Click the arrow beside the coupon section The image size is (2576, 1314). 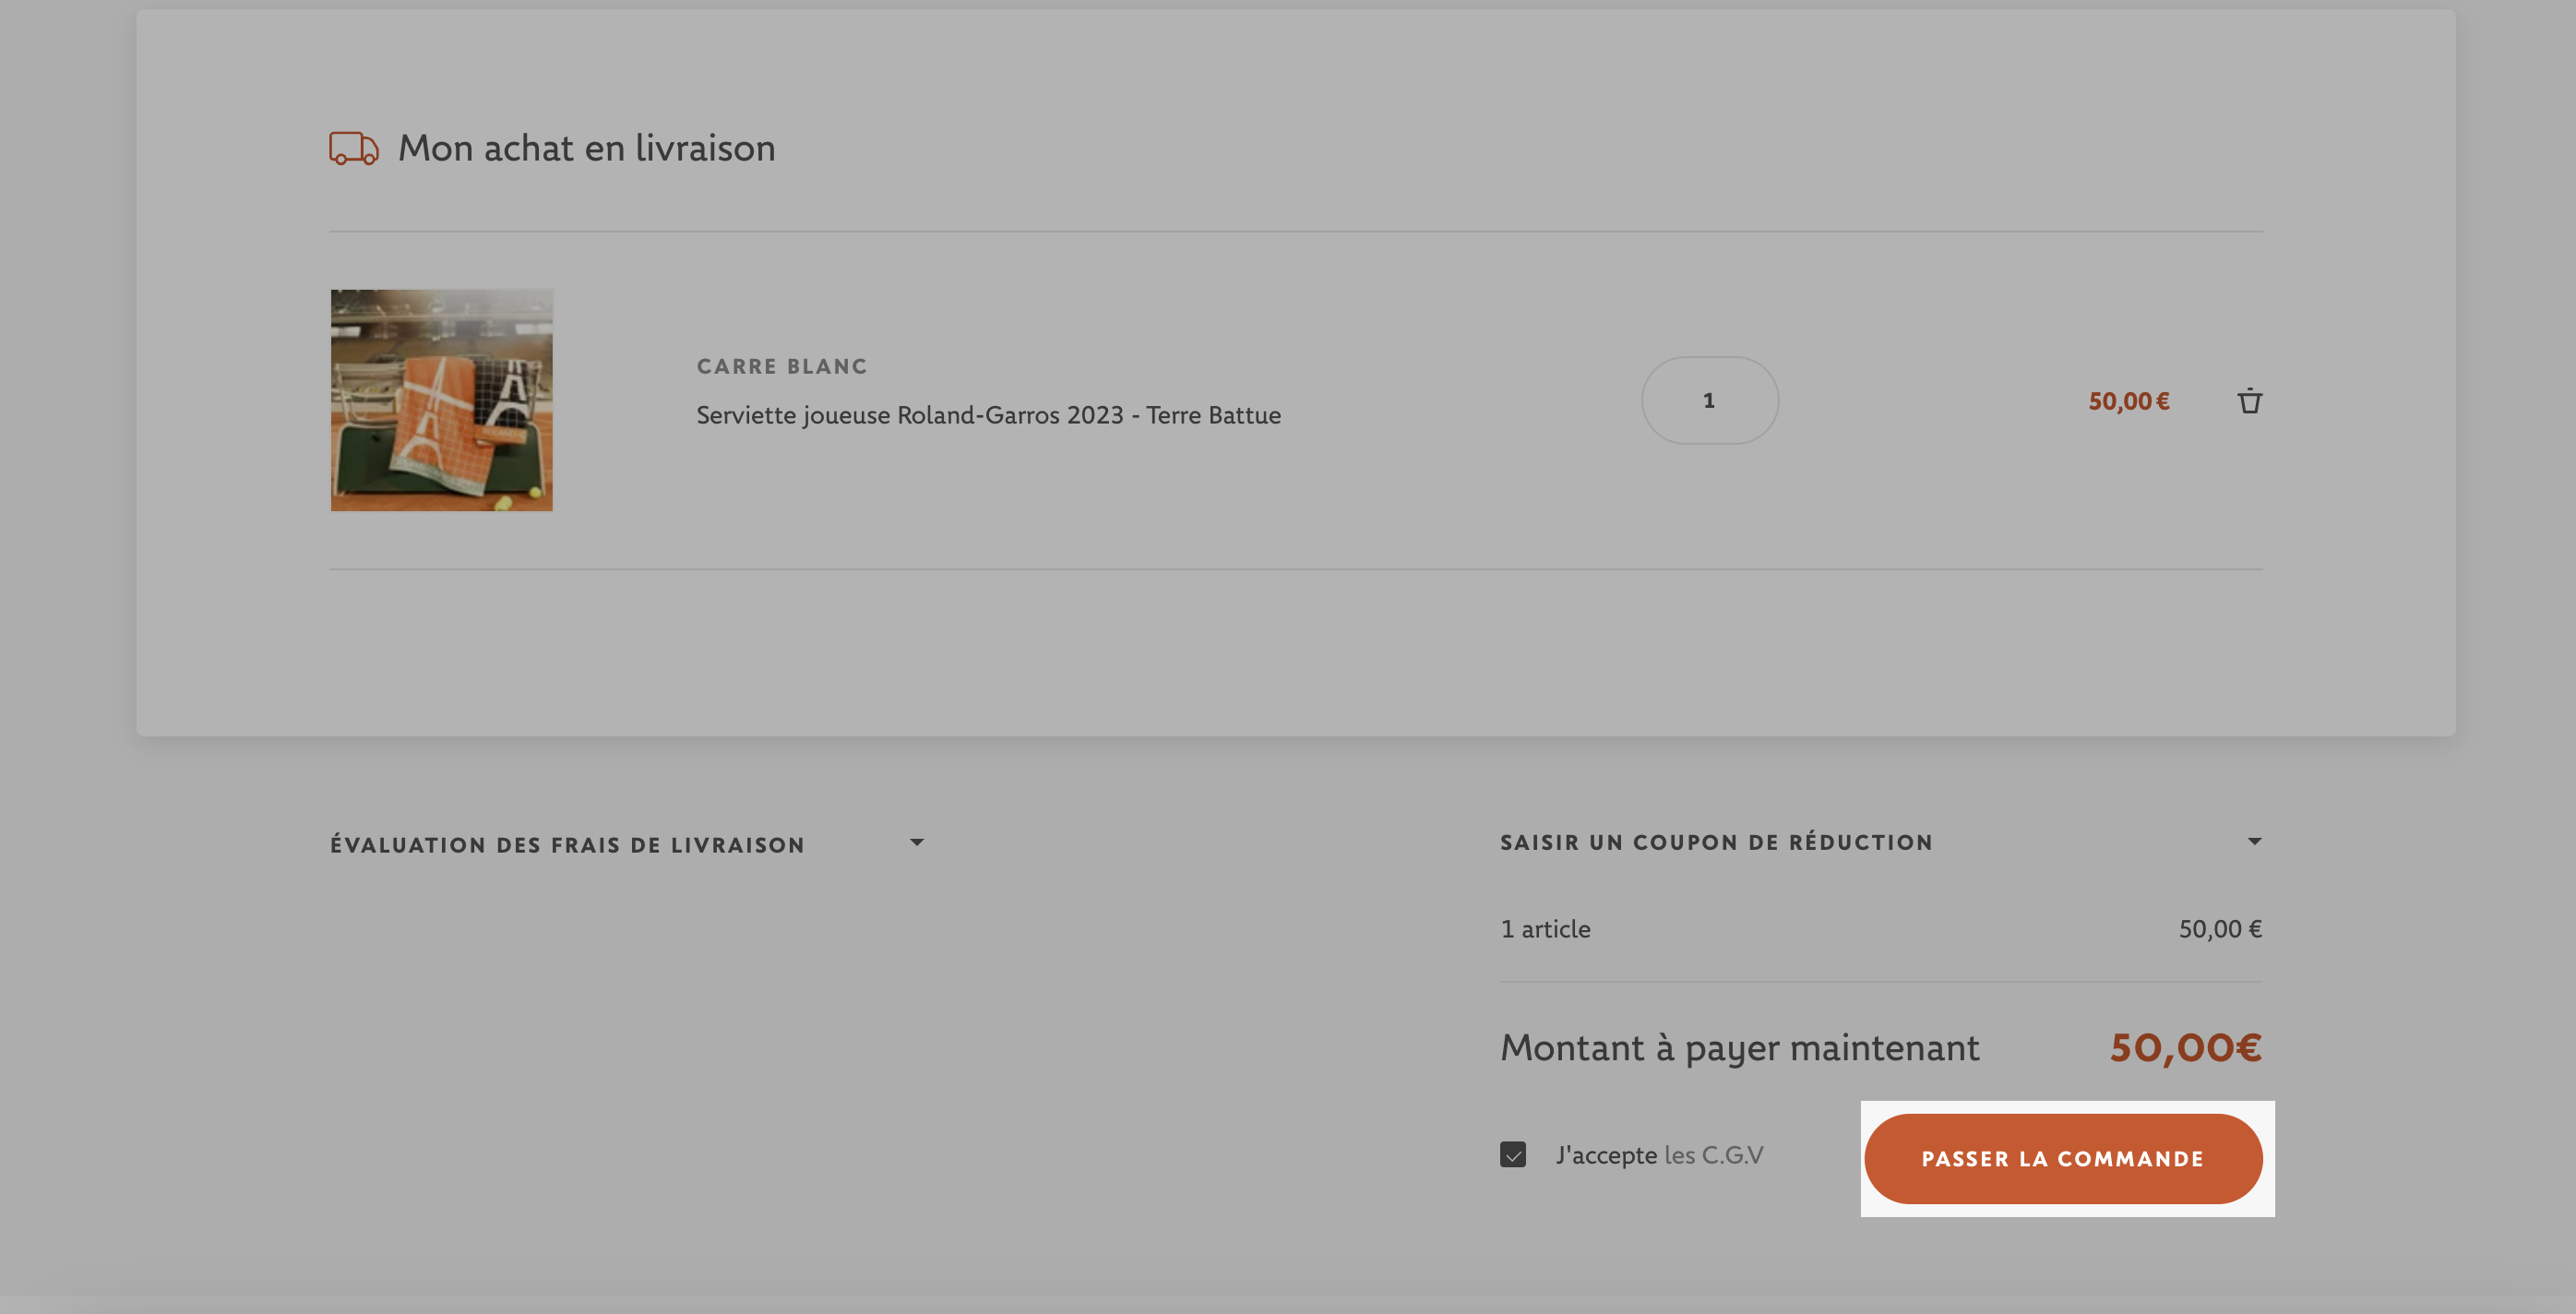[2254, 842]
